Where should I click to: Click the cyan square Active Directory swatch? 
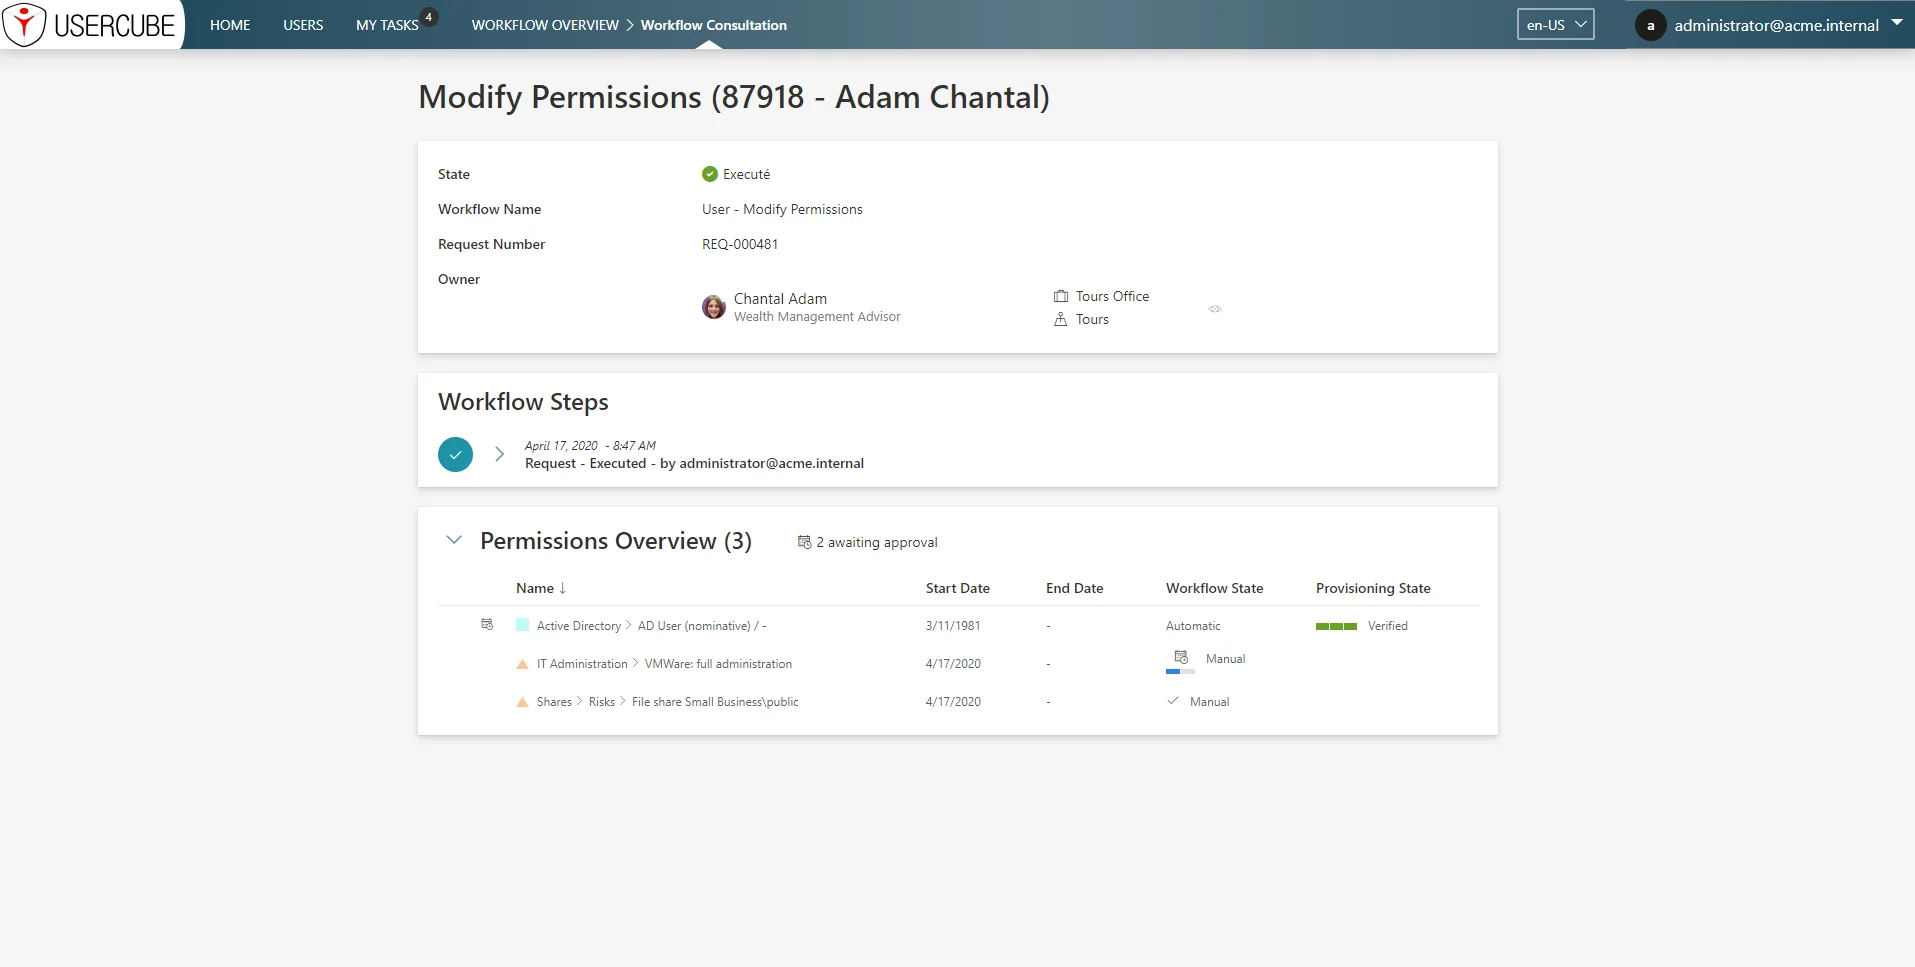pyautogui.click(x=522, y=625)
